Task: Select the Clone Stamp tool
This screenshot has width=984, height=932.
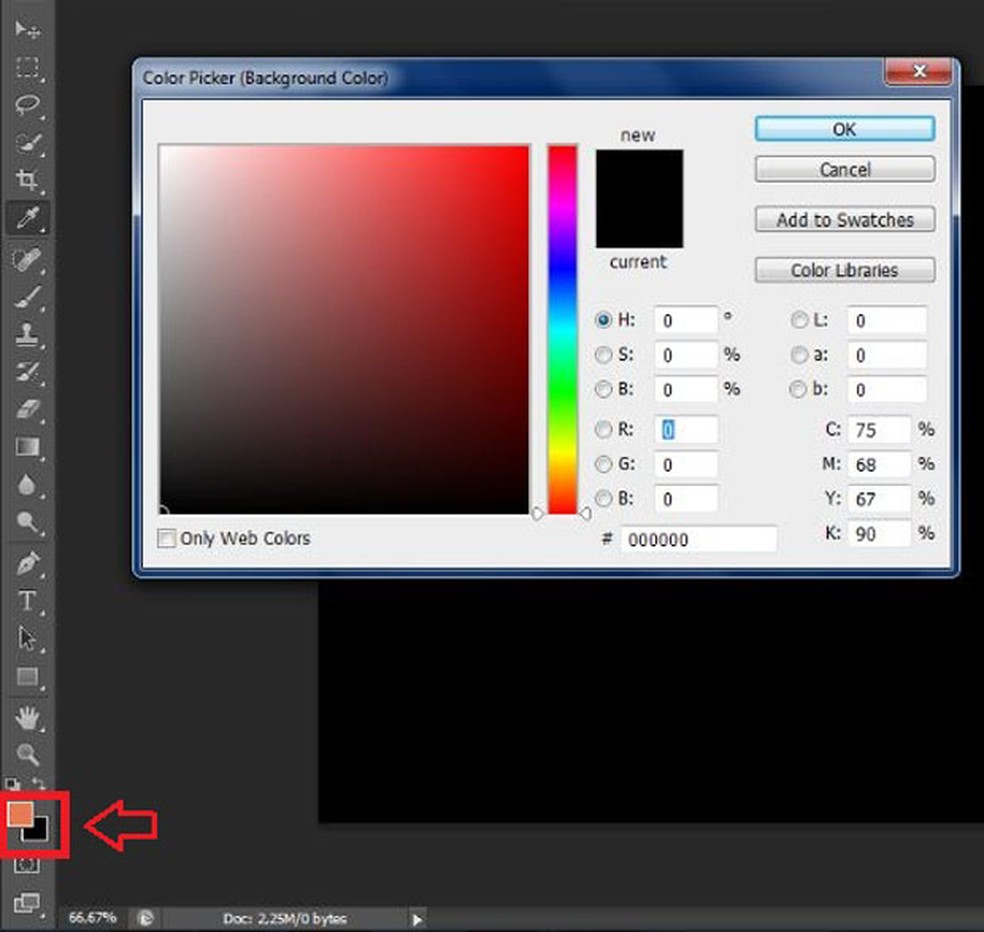Action: [27, 335]
